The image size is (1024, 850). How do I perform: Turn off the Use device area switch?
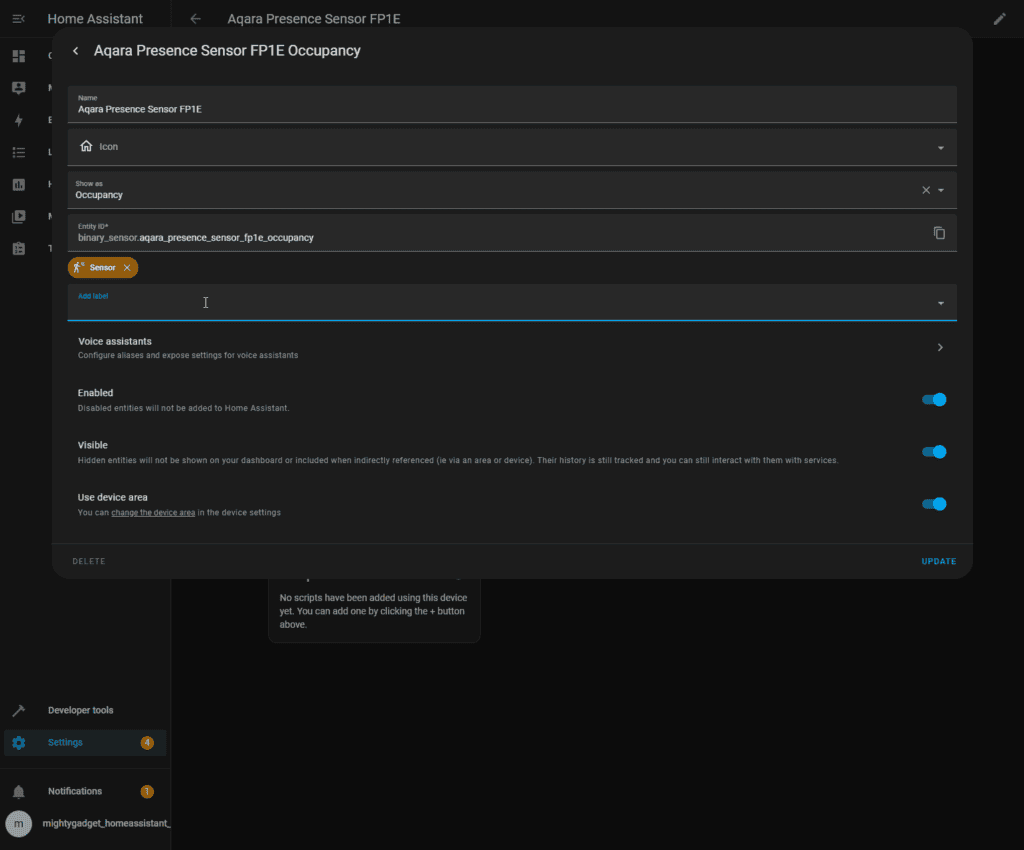[x=933, y=504]
